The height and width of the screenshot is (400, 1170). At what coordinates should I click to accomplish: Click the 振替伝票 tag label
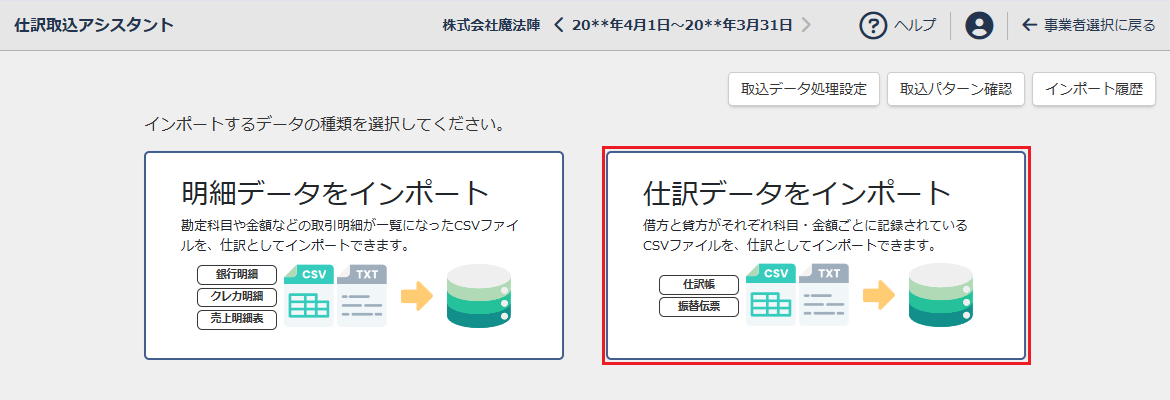point(698,307)
